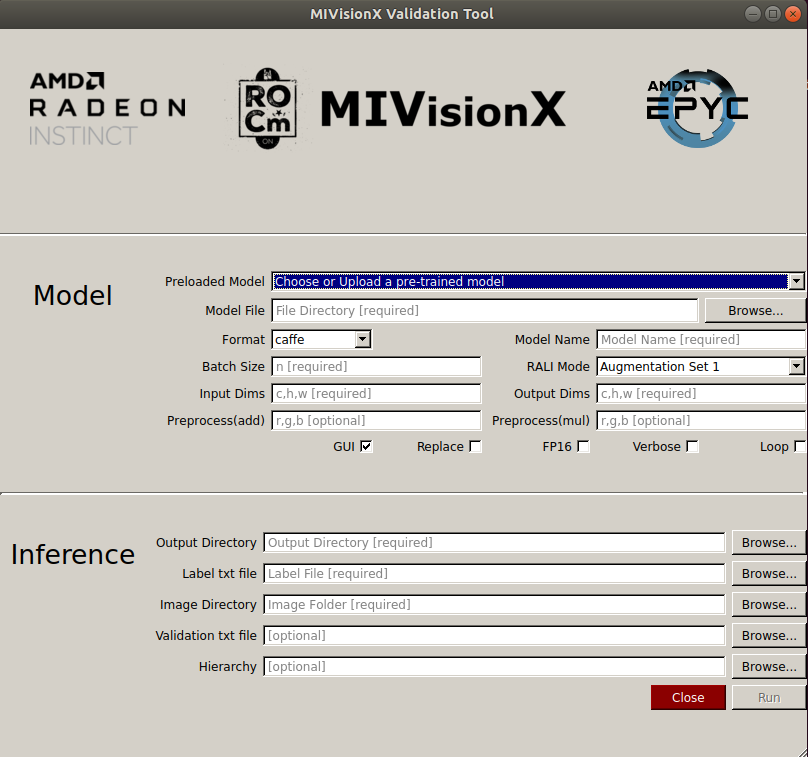Enable the FP16 checkbox
Image resolution: width=808 pixels, height=757 pixels.
(x=583, y=446)
